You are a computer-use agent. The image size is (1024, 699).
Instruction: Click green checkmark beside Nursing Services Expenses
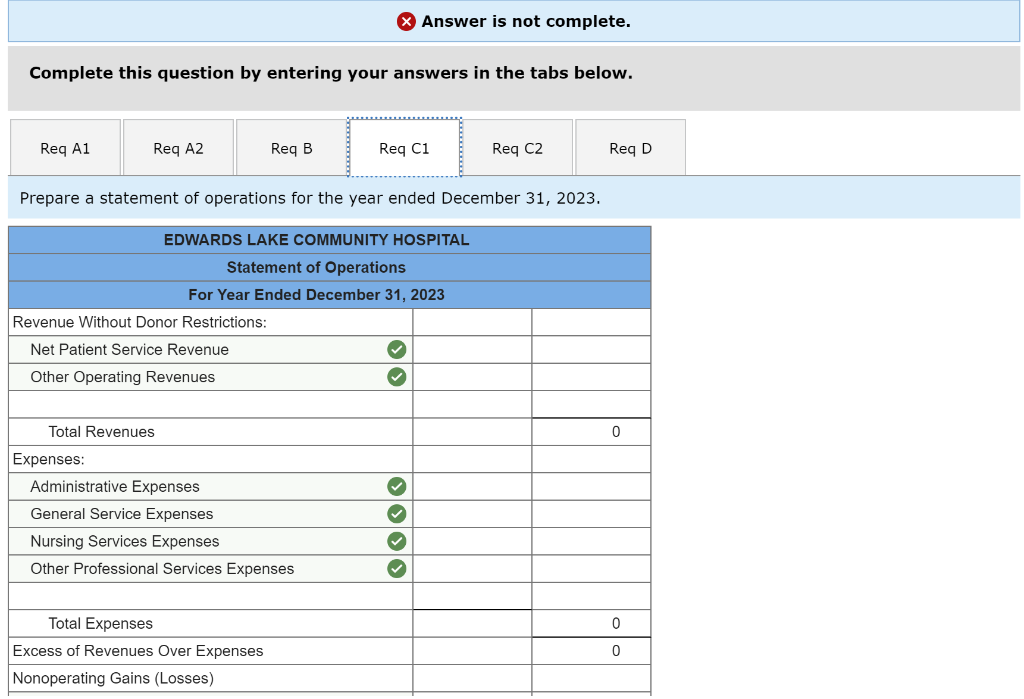[396, 542]
